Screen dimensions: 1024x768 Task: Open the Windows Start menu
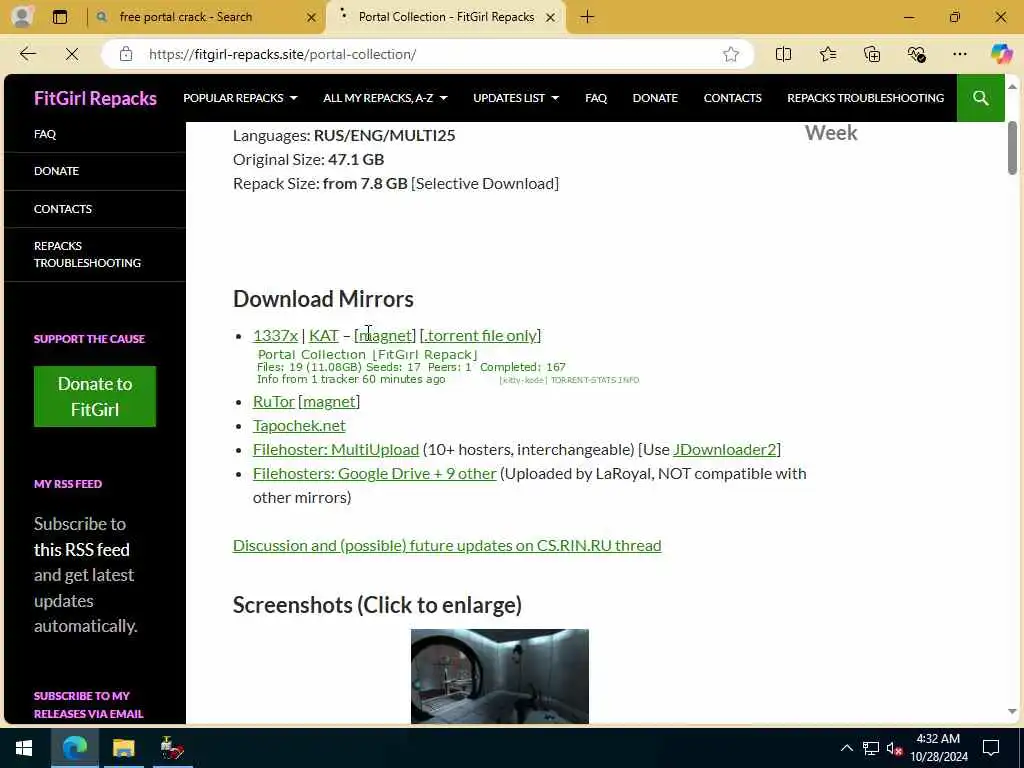pos(24,748)
